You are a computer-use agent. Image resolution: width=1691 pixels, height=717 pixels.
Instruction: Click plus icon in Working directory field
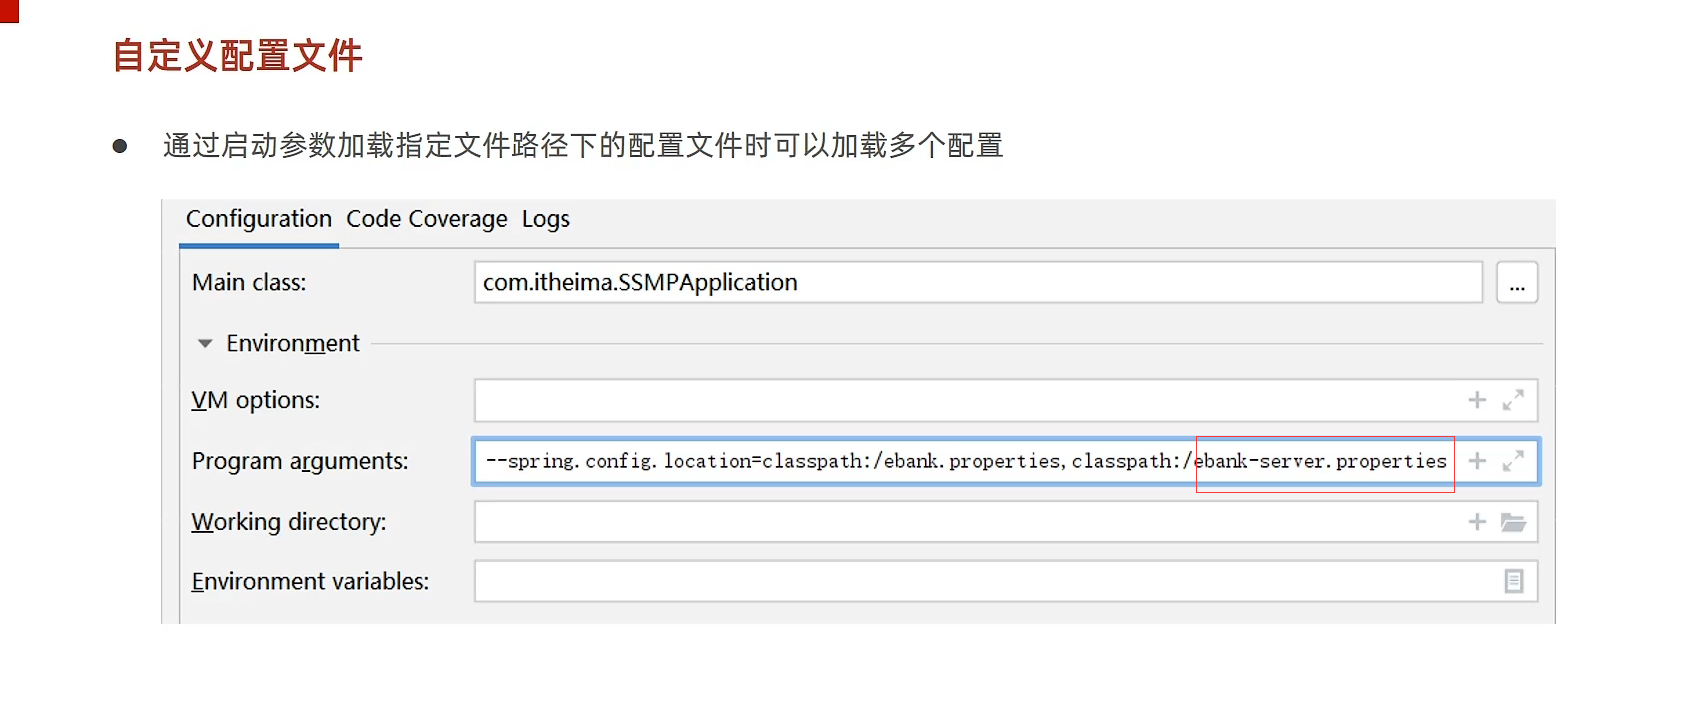click(1477, 522)
